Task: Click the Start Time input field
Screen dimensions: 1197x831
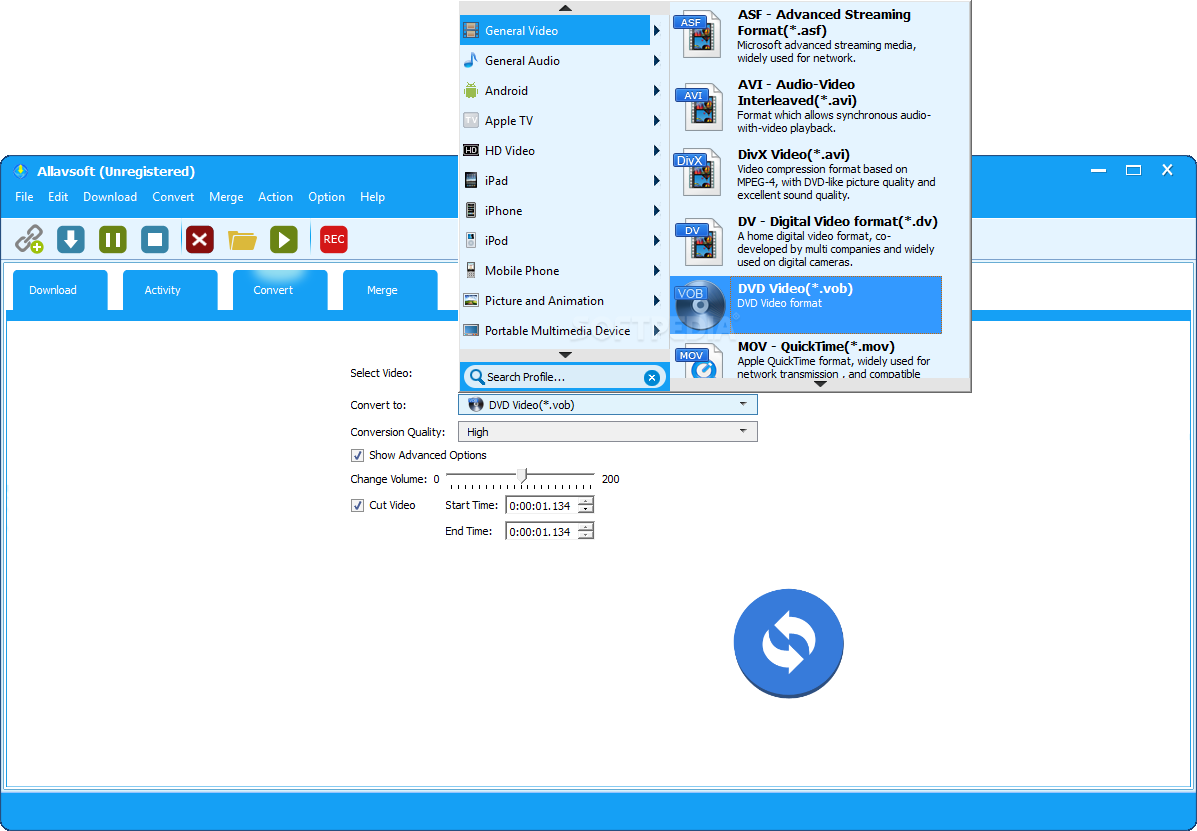Action: point(541,505)
